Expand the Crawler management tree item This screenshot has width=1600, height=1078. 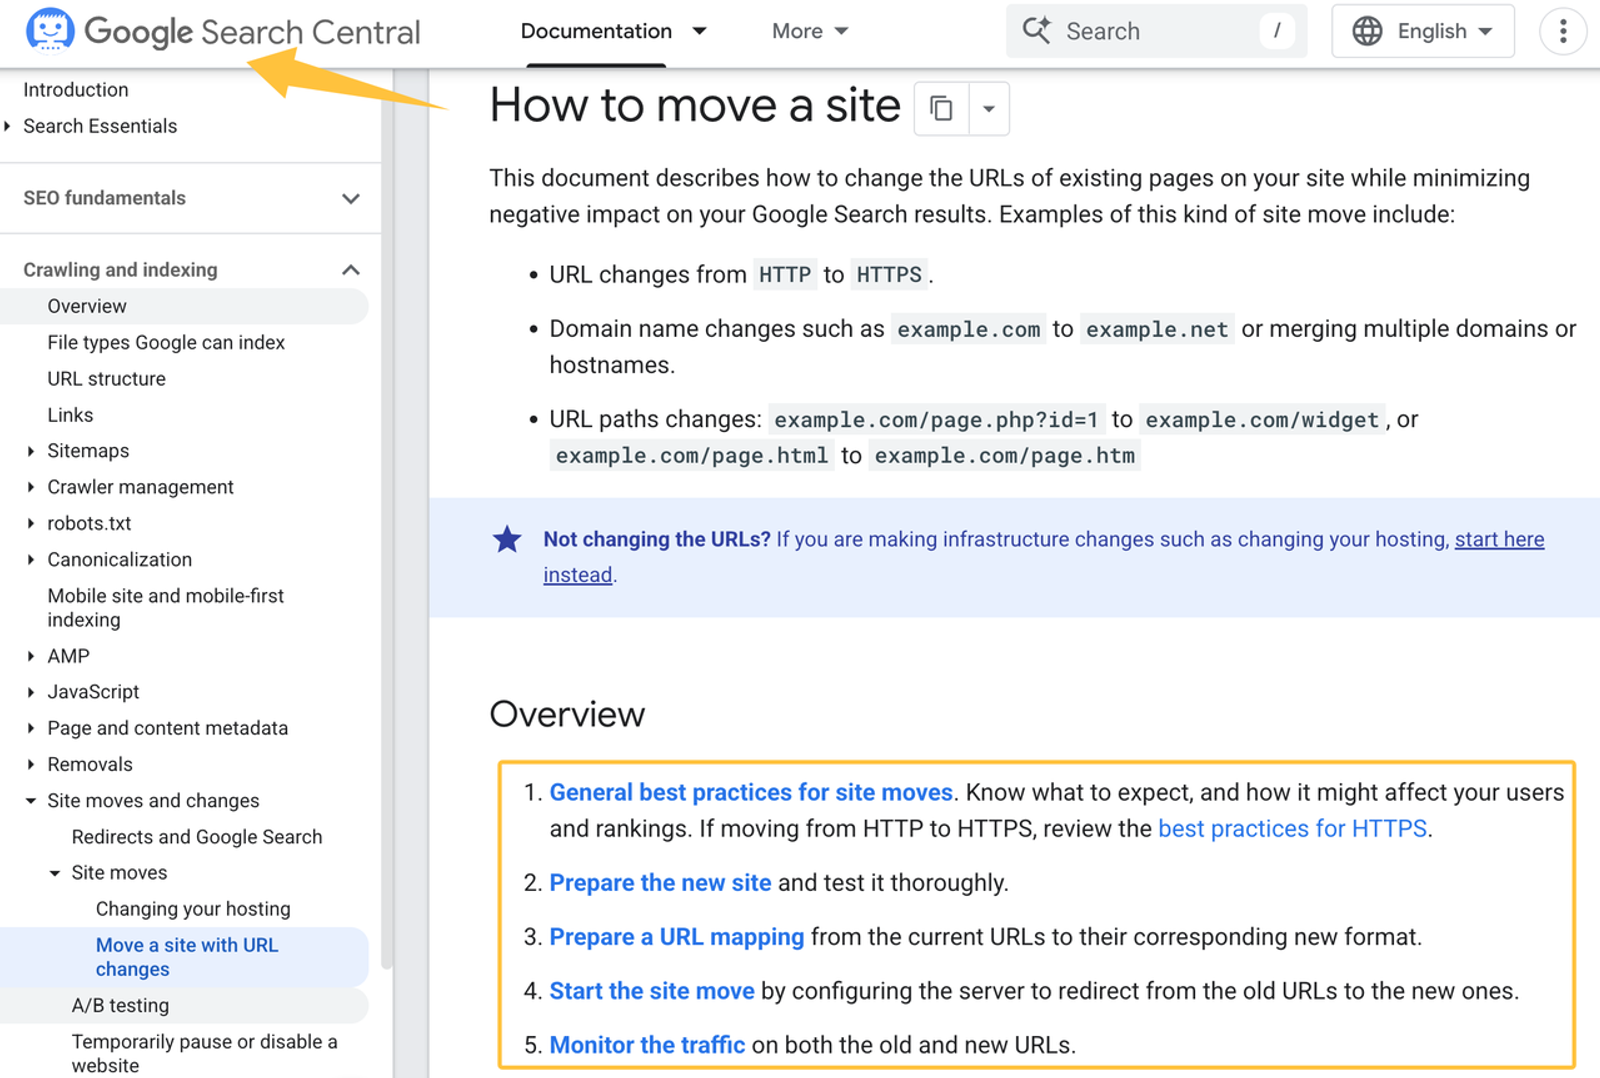[31, 487]
